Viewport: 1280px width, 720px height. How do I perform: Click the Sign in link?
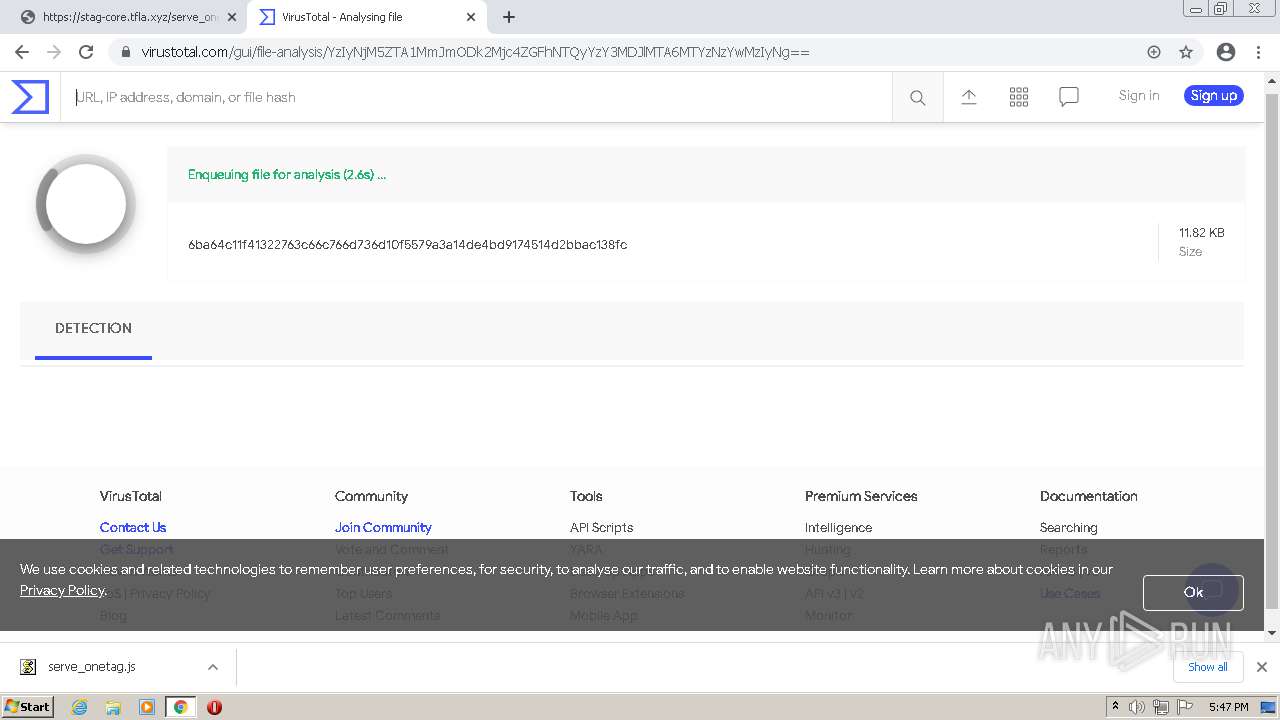1139,96
